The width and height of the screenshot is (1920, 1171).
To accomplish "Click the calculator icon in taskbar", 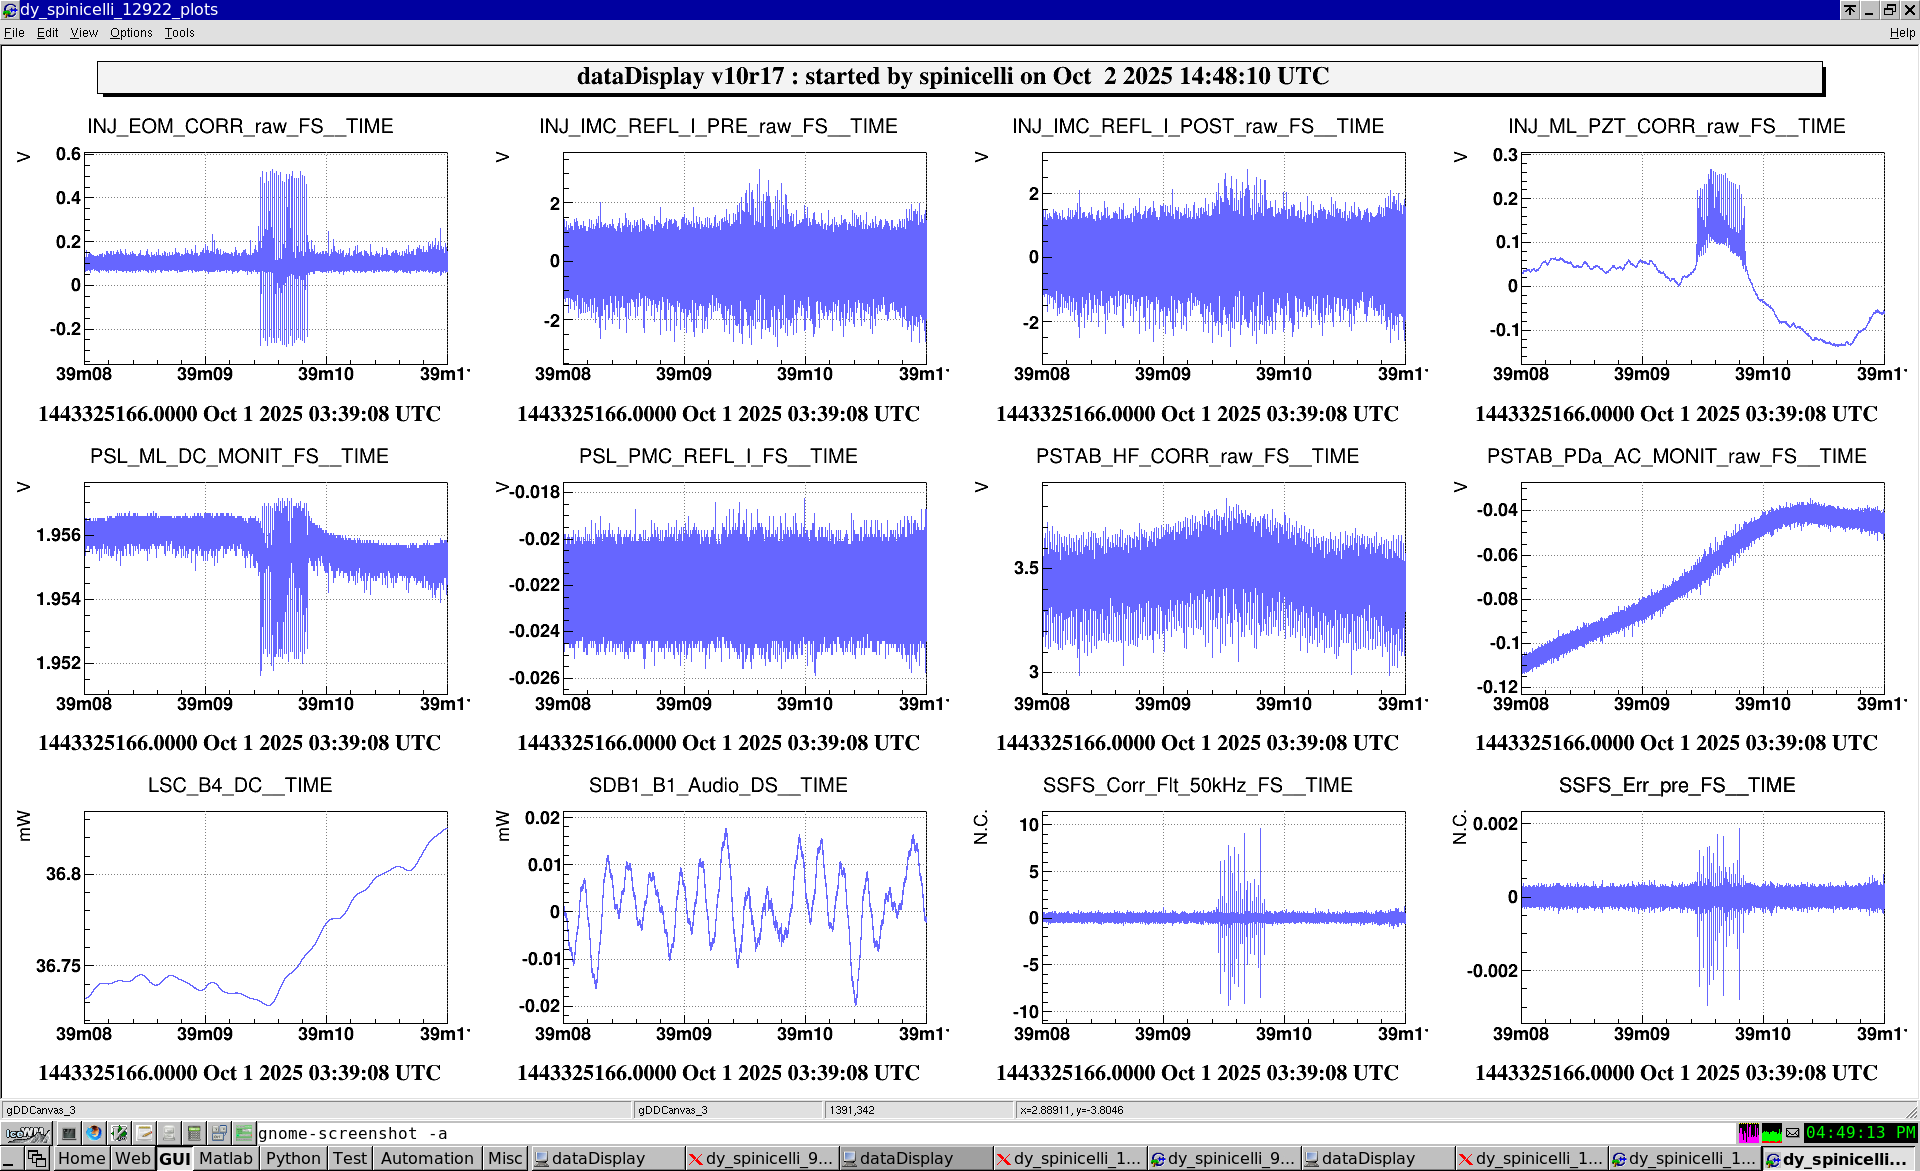I will coord(194,1133).
